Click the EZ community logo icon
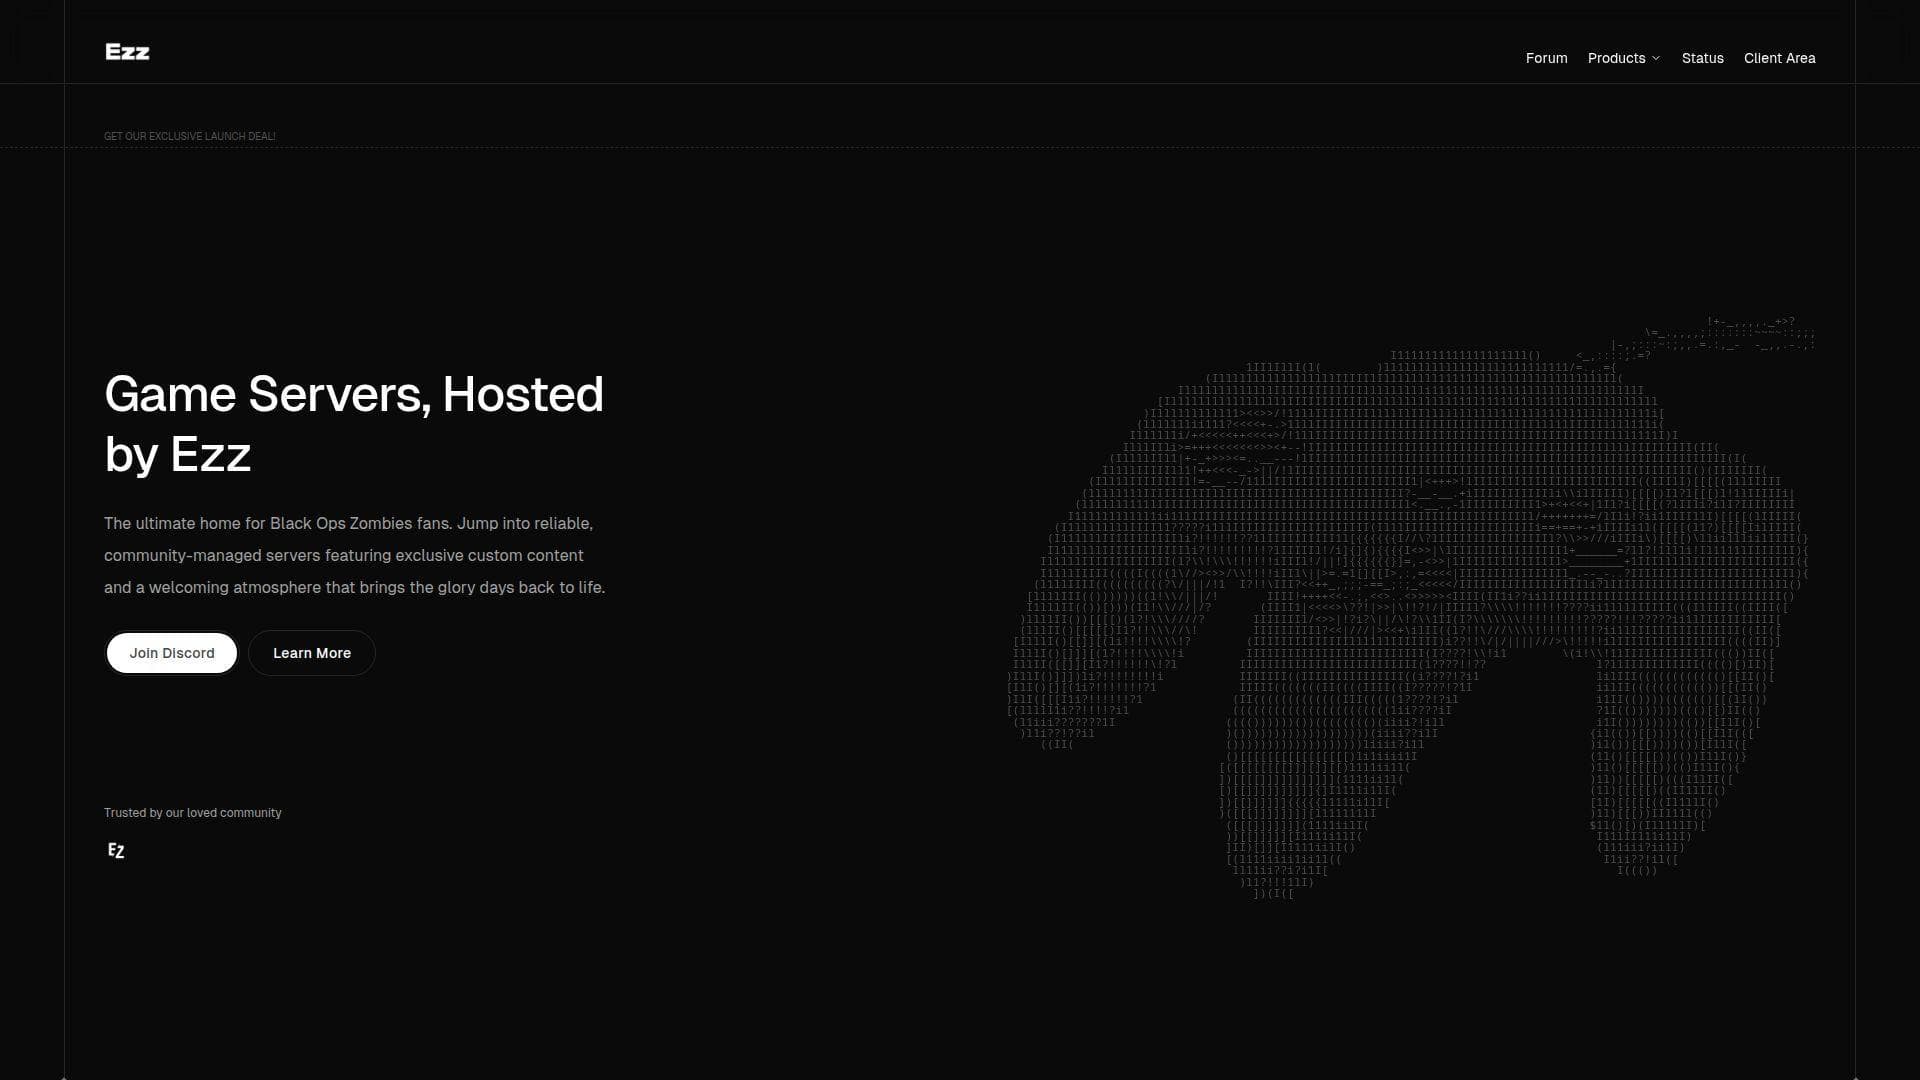This screenshot has height=1080, width=1920. [116, 850]
